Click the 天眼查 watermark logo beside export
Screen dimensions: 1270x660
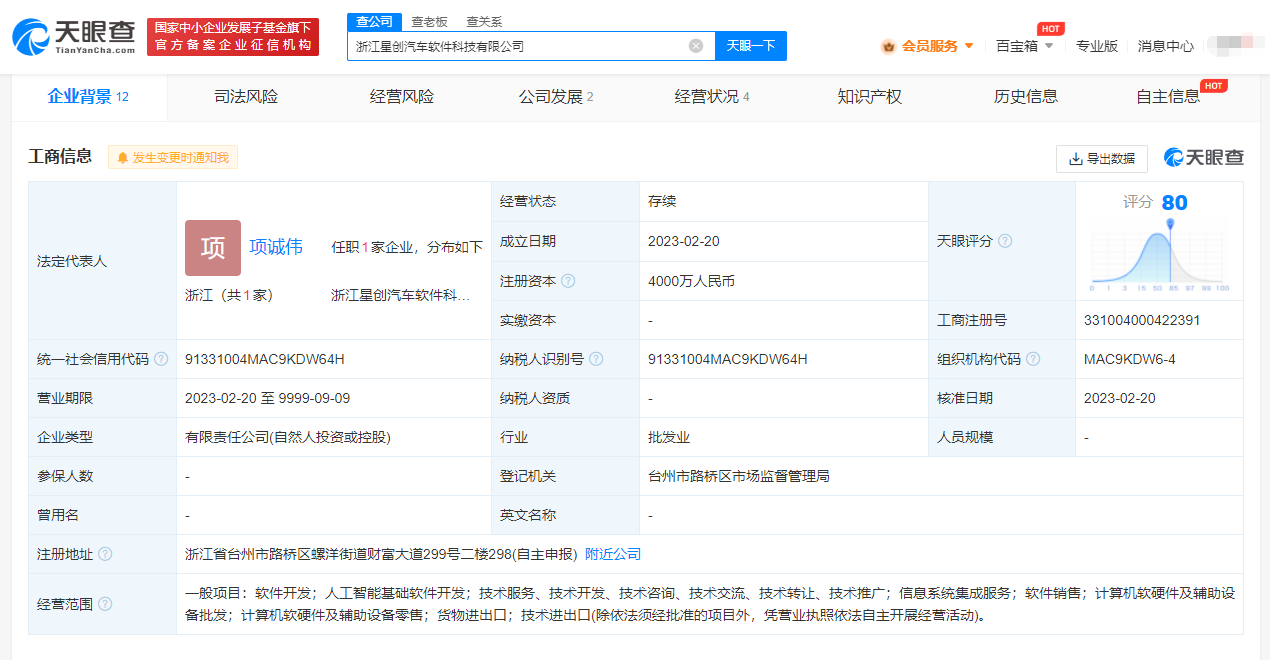[1204, 158]
